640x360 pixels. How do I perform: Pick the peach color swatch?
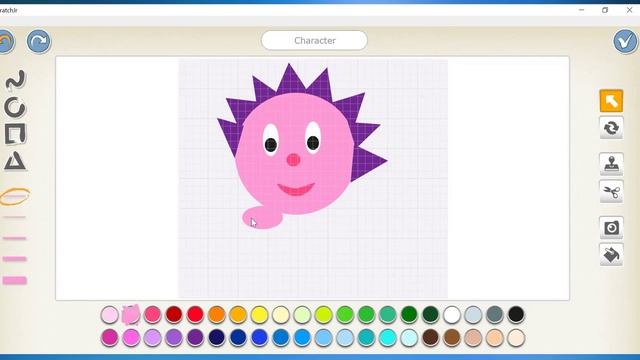point(495,338)
